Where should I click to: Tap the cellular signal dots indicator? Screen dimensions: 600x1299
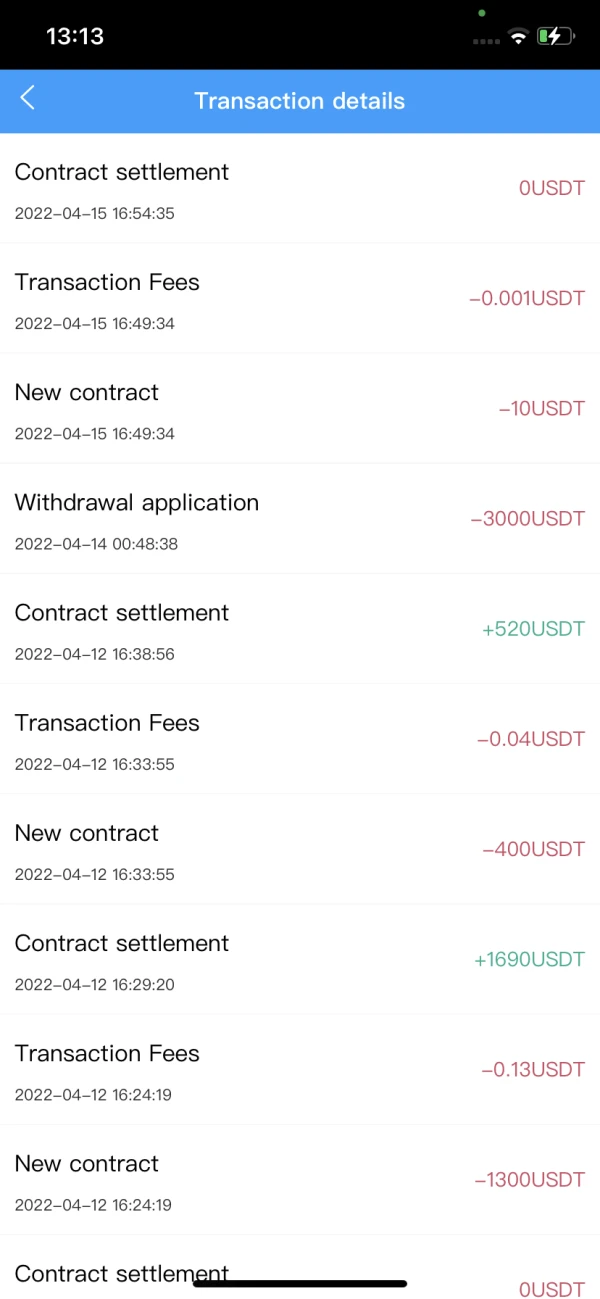485,41
